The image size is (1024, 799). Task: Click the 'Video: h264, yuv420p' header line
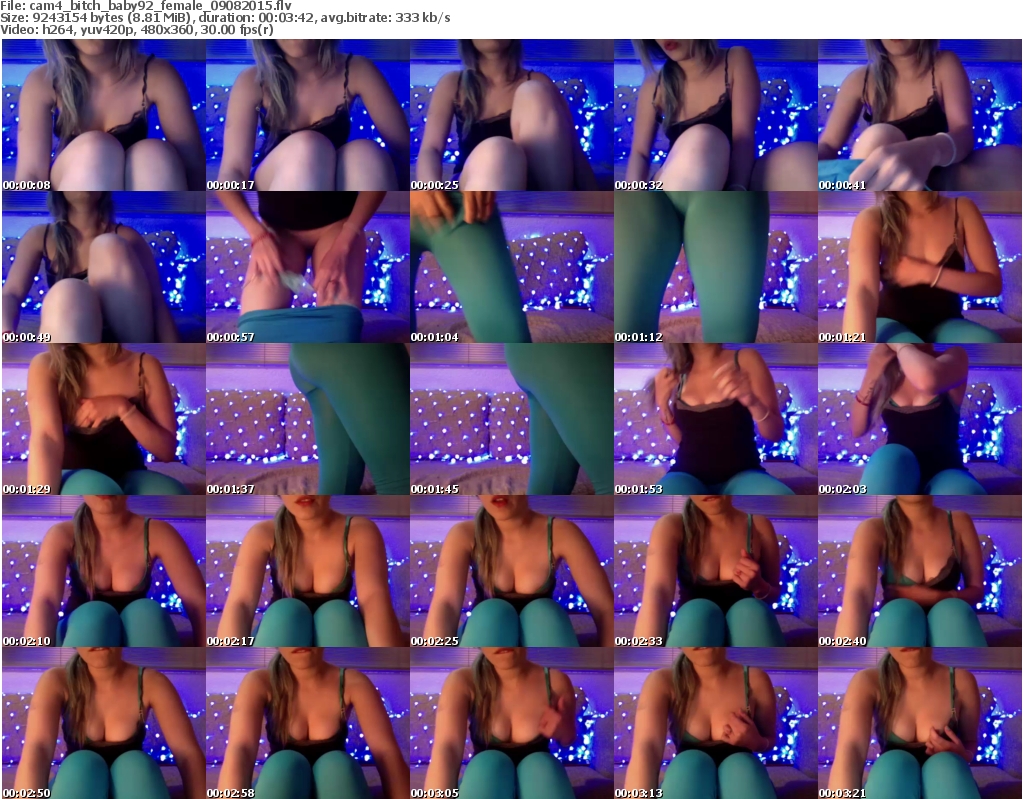[x=137, y=29]
